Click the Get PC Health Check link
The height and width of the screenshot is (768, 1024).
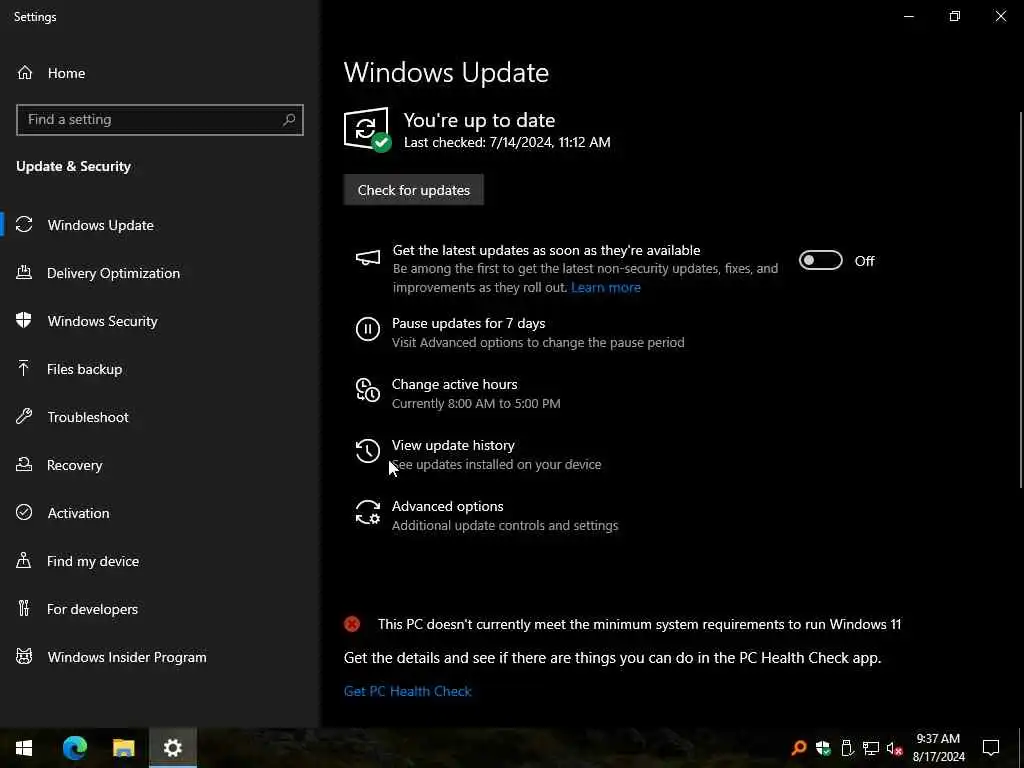pyautogui.click(x=408, y=691)
